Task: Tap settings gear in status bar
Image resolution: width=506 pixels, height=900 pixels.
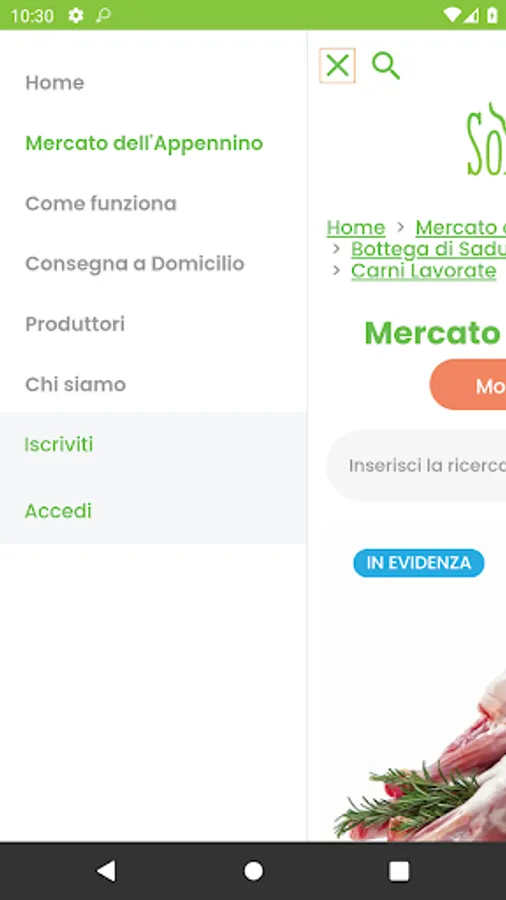Action: pyautogui.click(x=75, y=15)
